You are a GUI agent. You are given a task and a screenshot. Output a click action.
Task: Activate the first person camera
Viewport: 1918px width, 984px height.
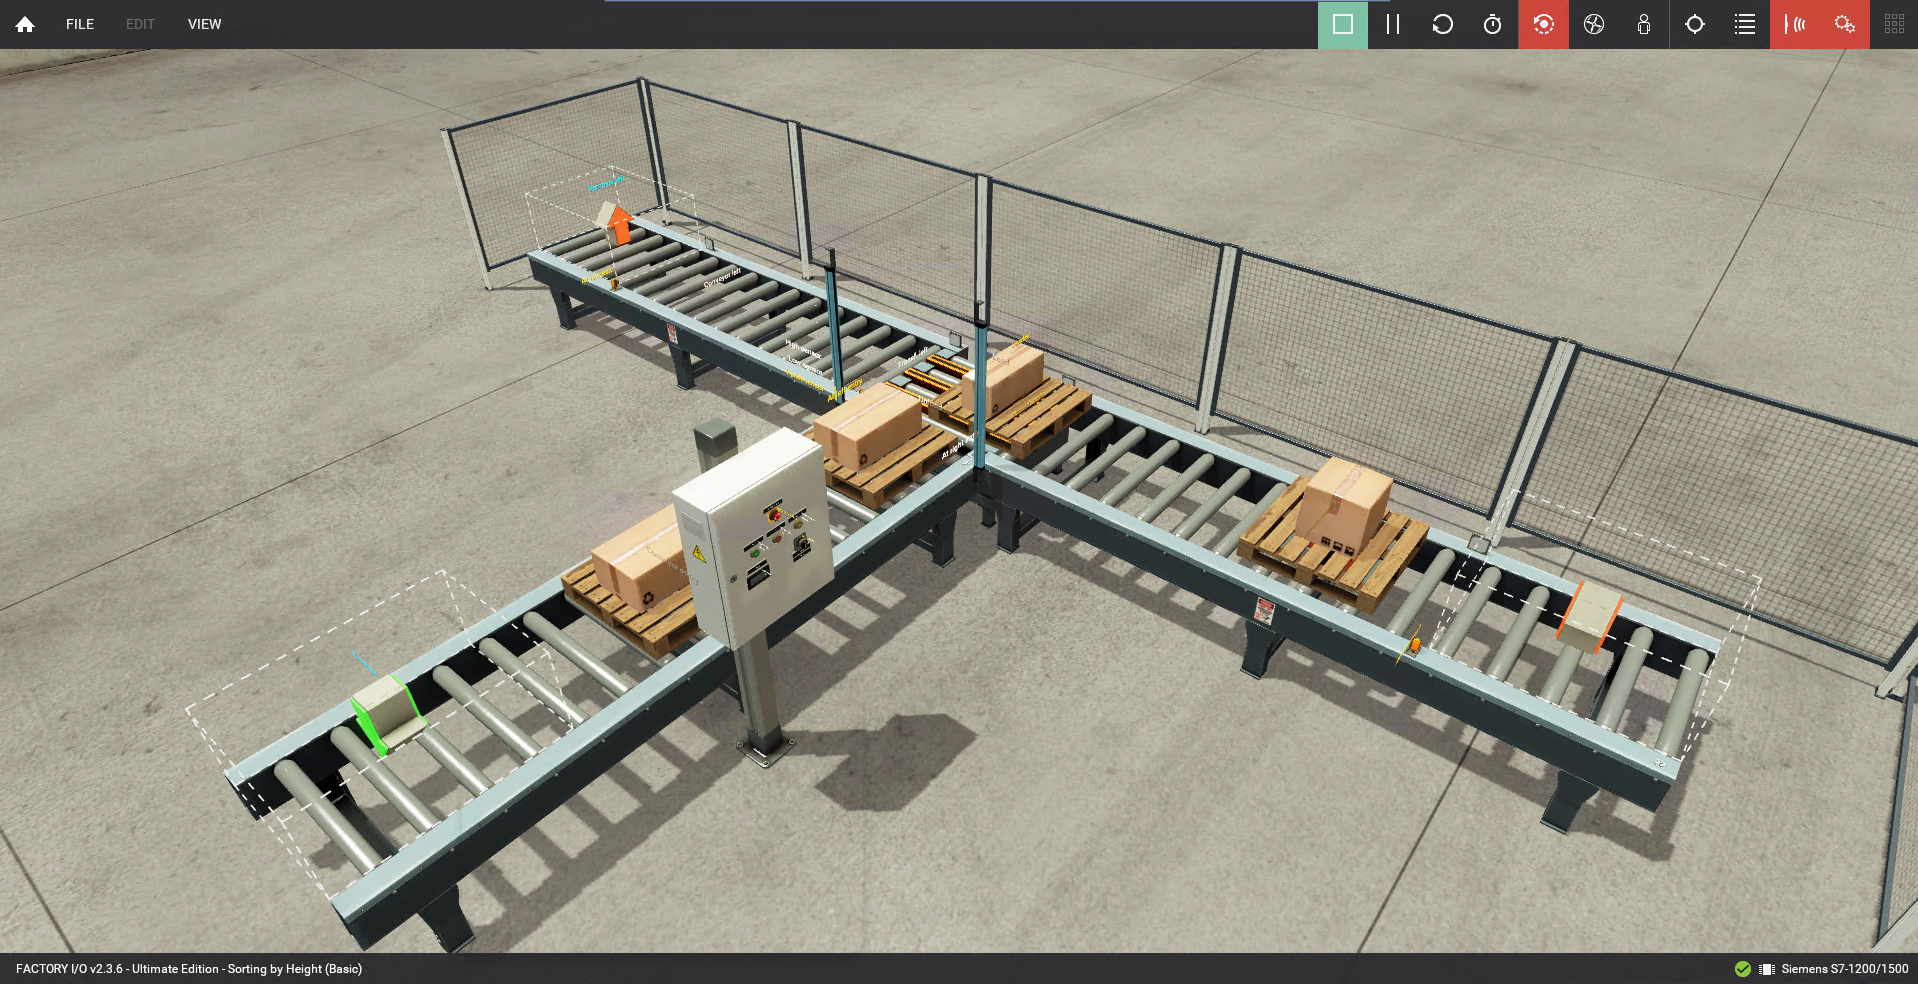coord(1643,24)
